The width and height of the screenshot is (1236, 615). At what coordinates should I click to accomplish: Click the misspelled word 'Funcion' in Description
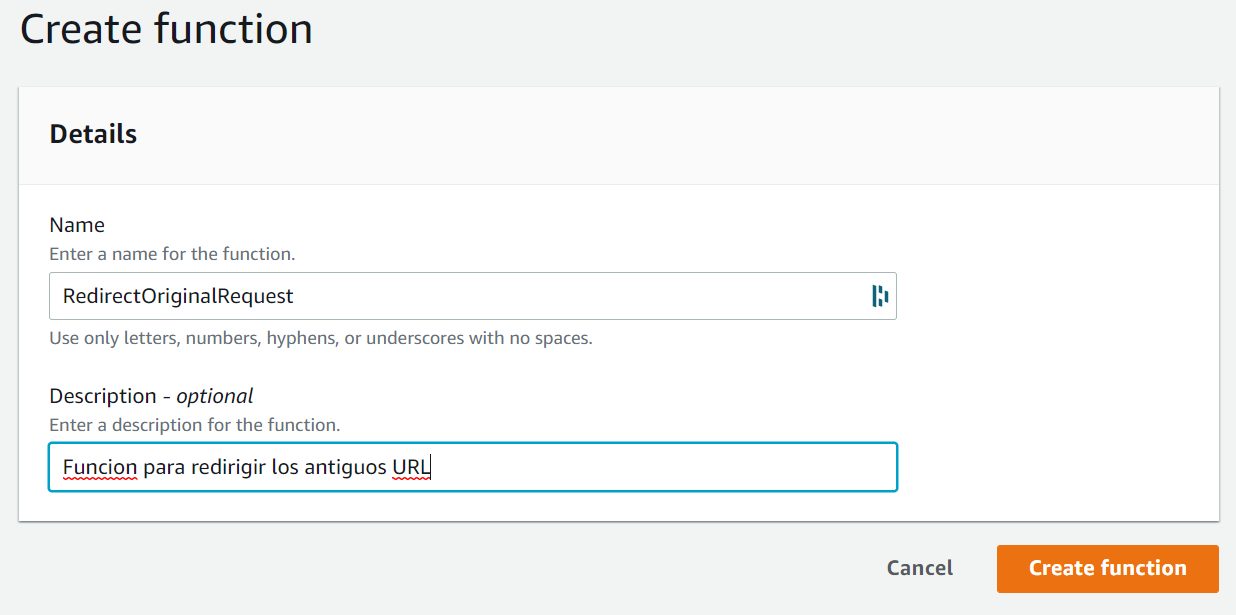tap(99, 467)
